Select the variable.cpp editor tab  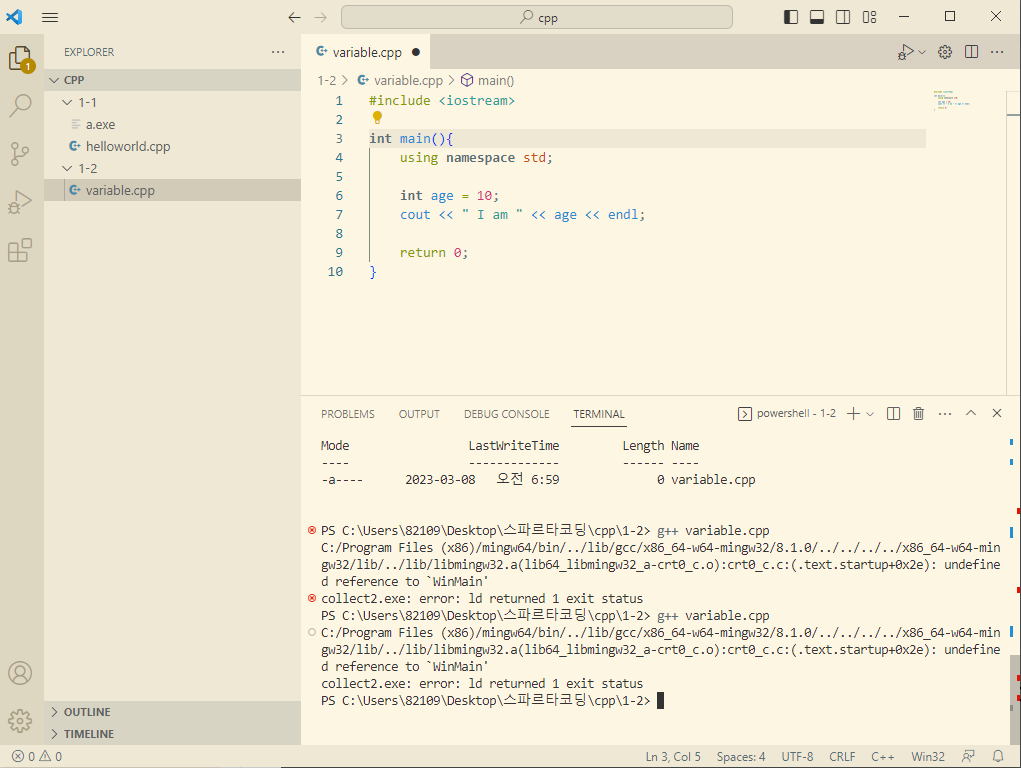pos(366,52)
